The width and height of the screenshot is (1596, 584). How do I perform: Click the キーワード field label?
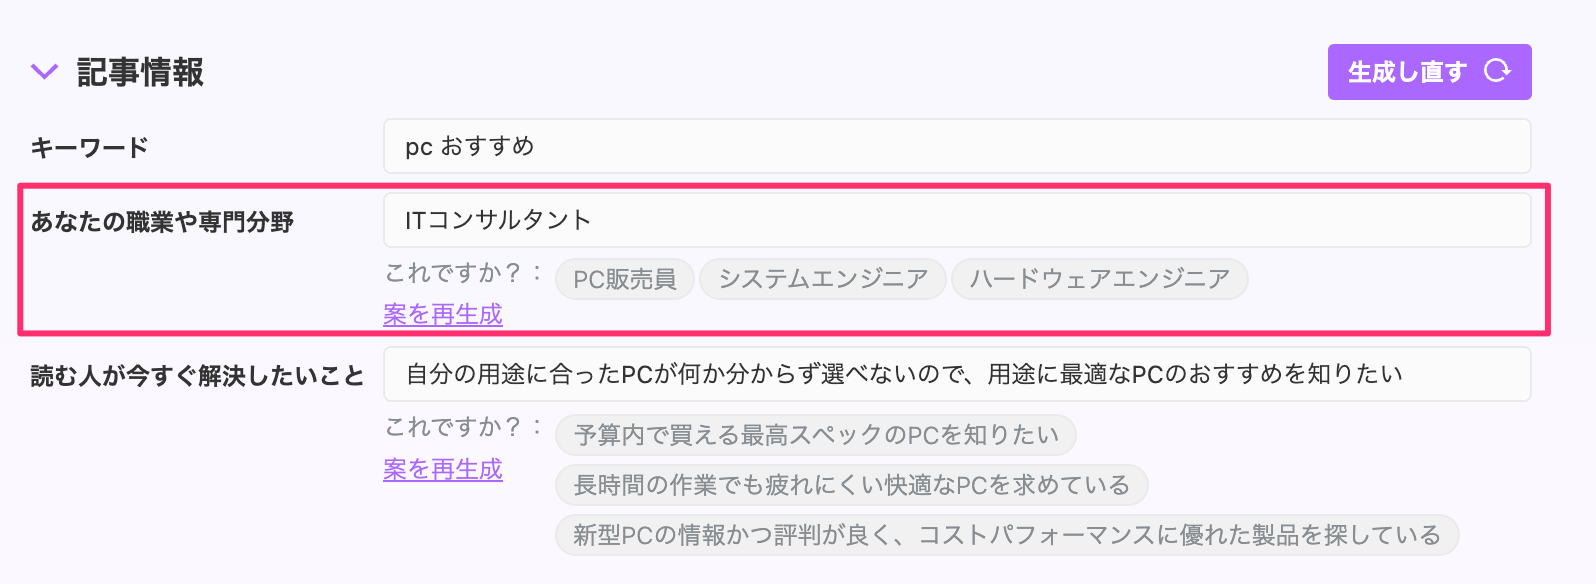89,148
